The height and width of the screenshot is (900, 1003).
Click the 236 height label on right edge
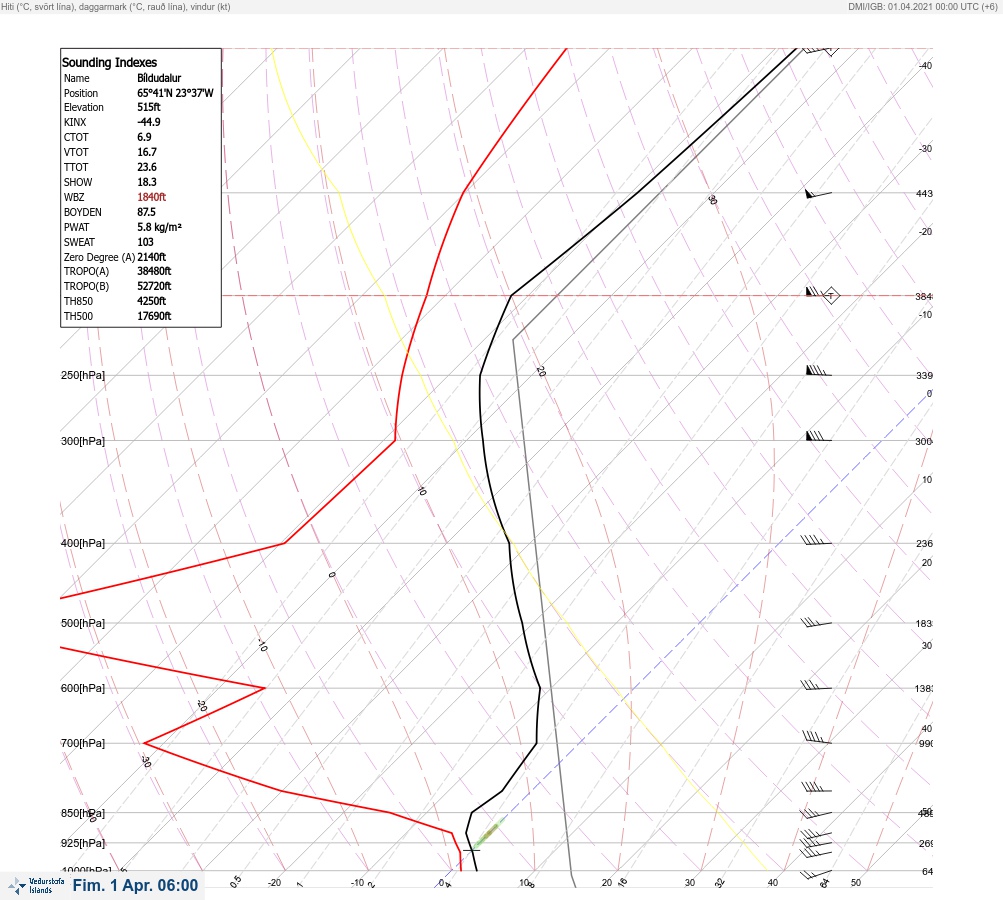(924, 543)
